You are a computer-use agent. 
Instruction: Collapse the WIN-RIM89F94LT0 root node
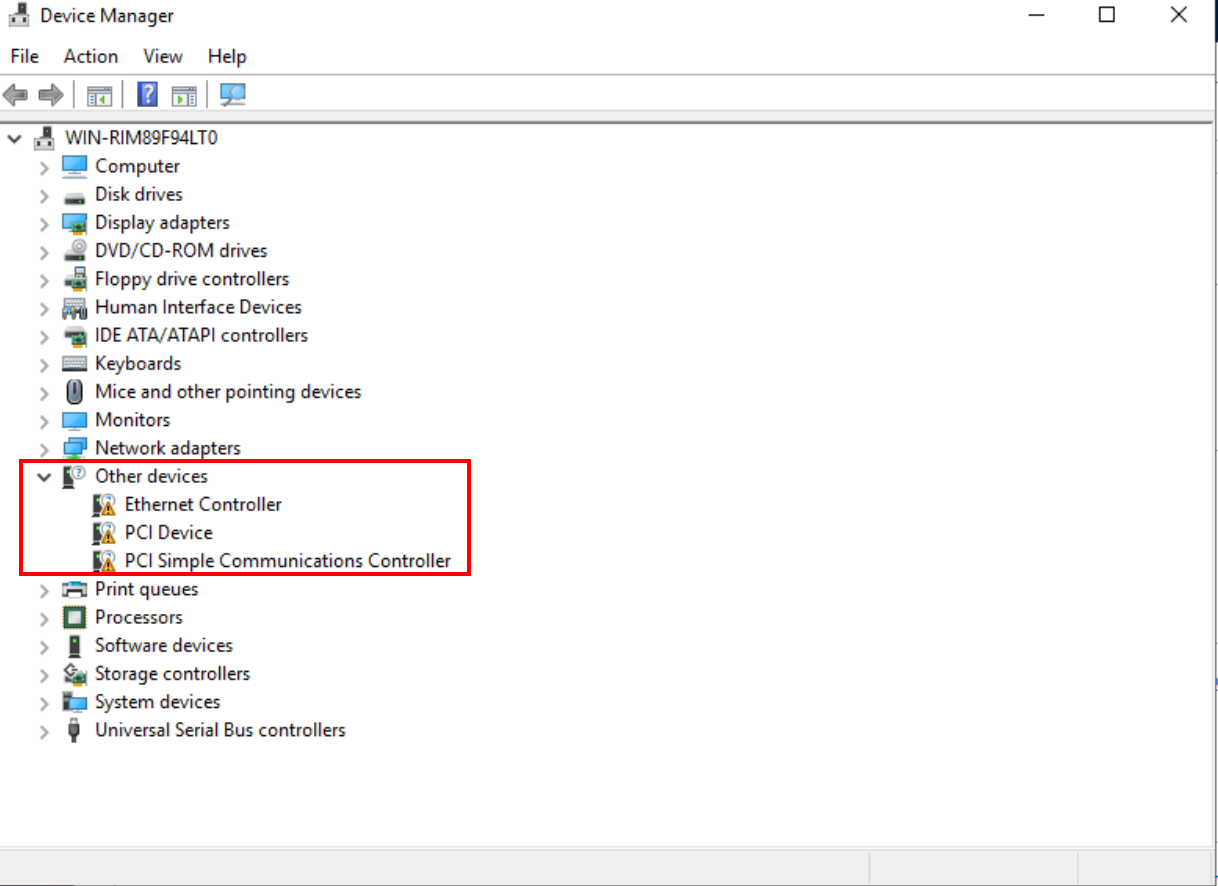tap(14, 138)
